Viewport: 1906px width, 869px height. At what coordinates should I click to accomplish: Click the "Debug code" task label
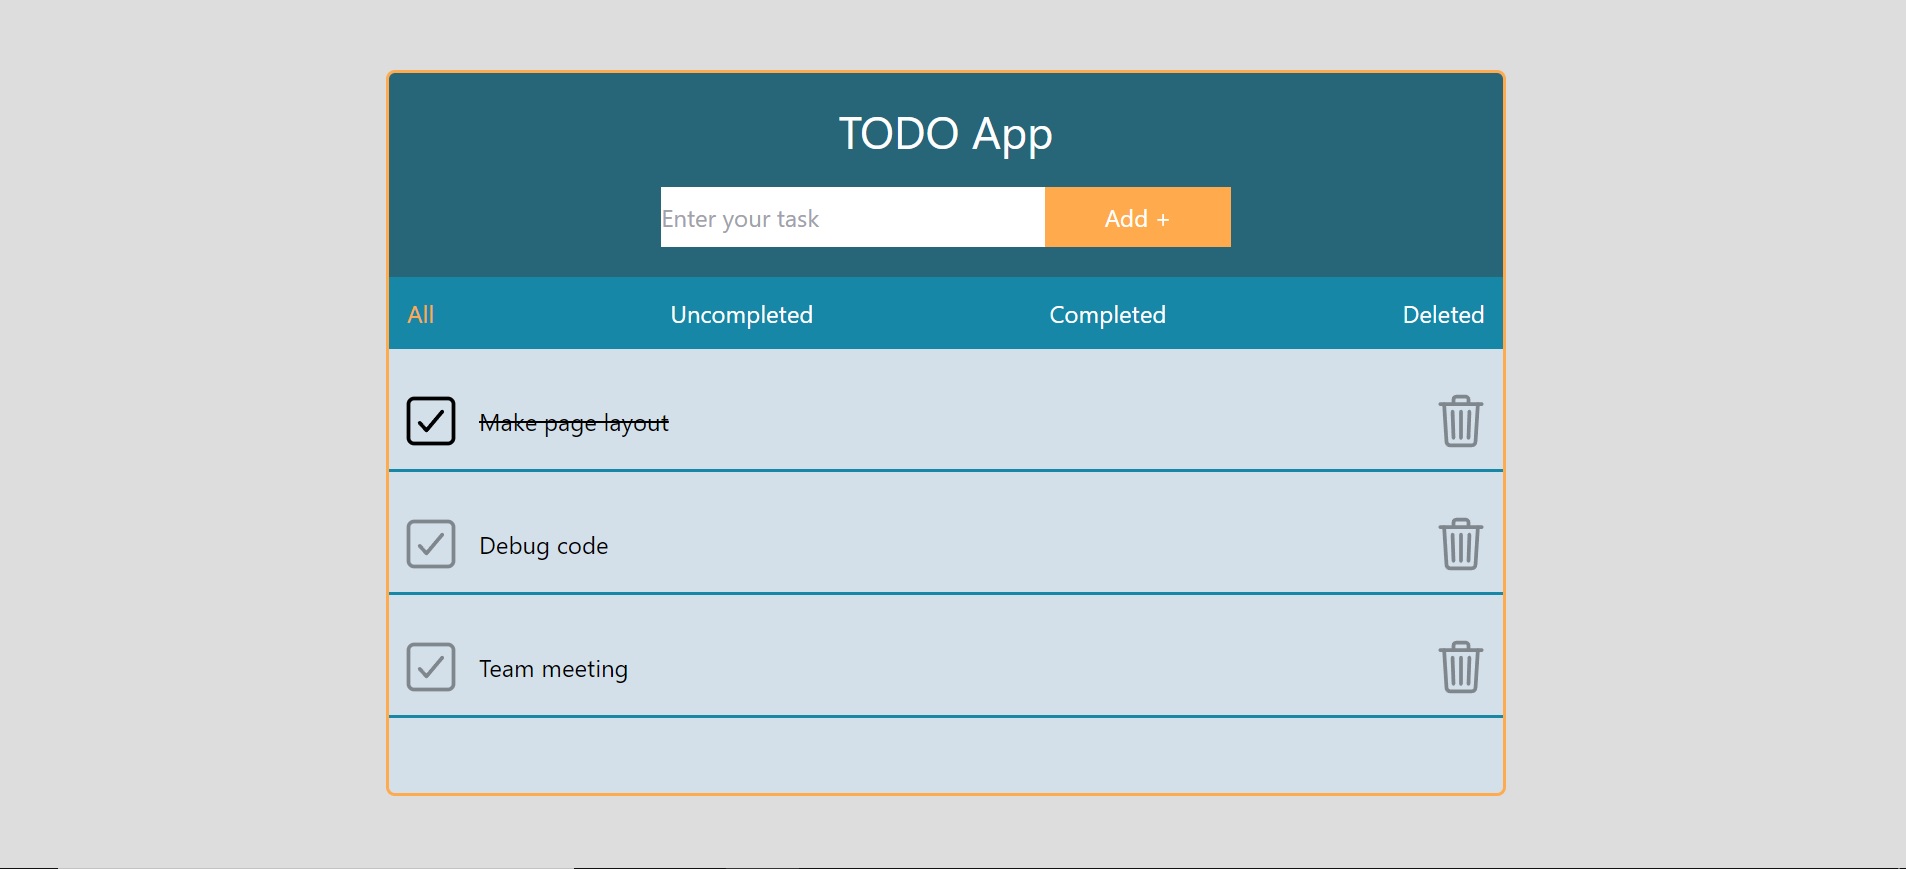point(544,546)
